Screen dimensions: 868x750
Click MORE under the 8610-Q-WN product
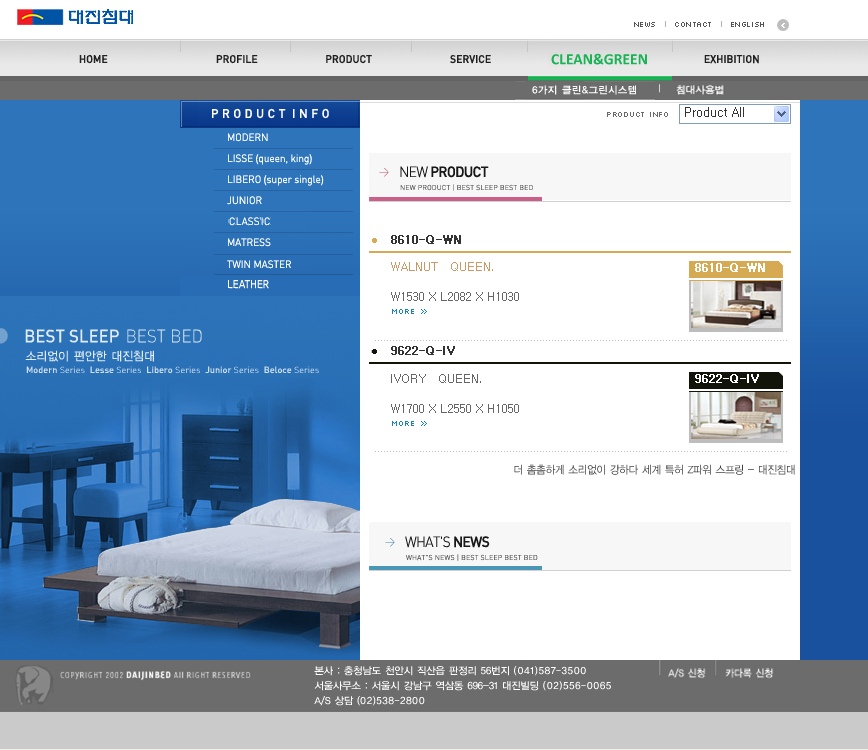click(x=409, y=312)
